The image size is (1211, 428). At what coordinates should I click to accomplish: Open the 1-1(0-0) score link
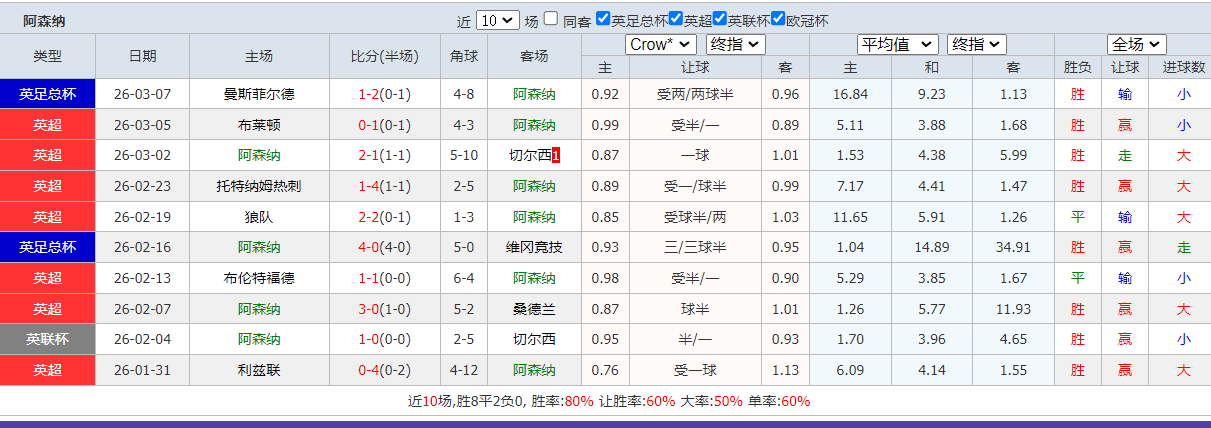[385, 278]
